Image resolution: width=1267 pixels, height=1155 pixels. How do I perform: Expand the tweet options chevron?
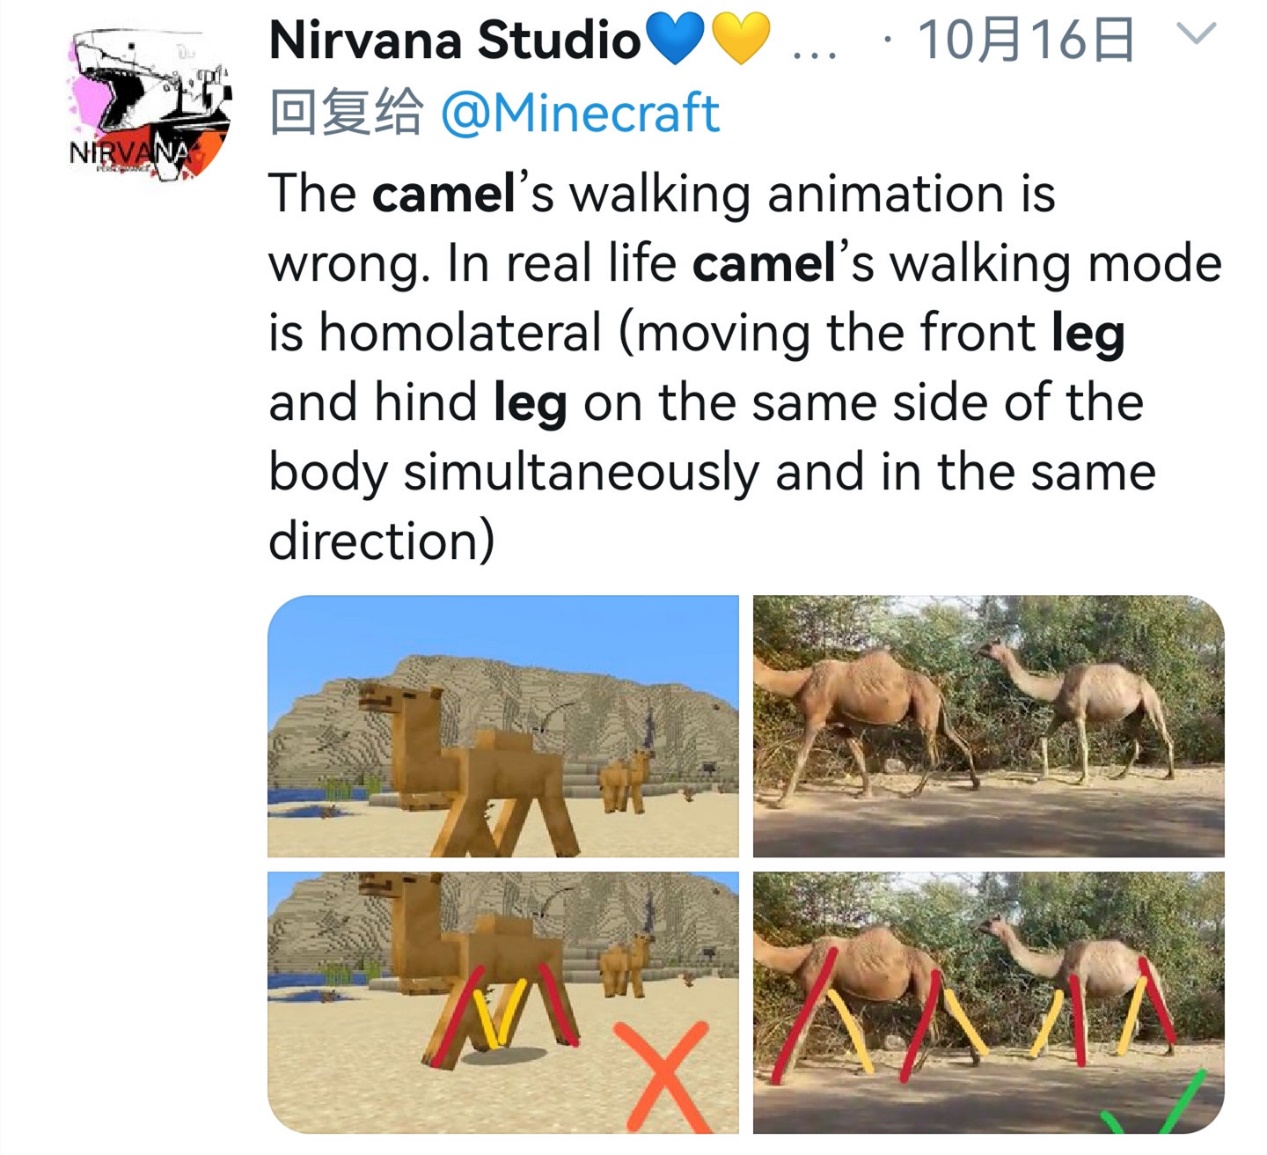1195,36
